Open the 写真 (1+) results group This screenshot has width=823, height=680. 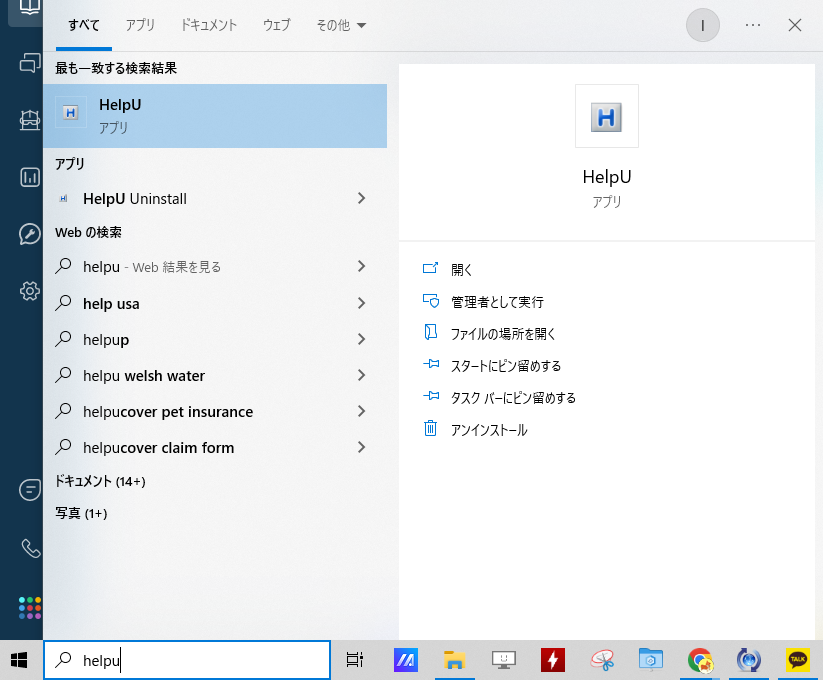point(81,513)
